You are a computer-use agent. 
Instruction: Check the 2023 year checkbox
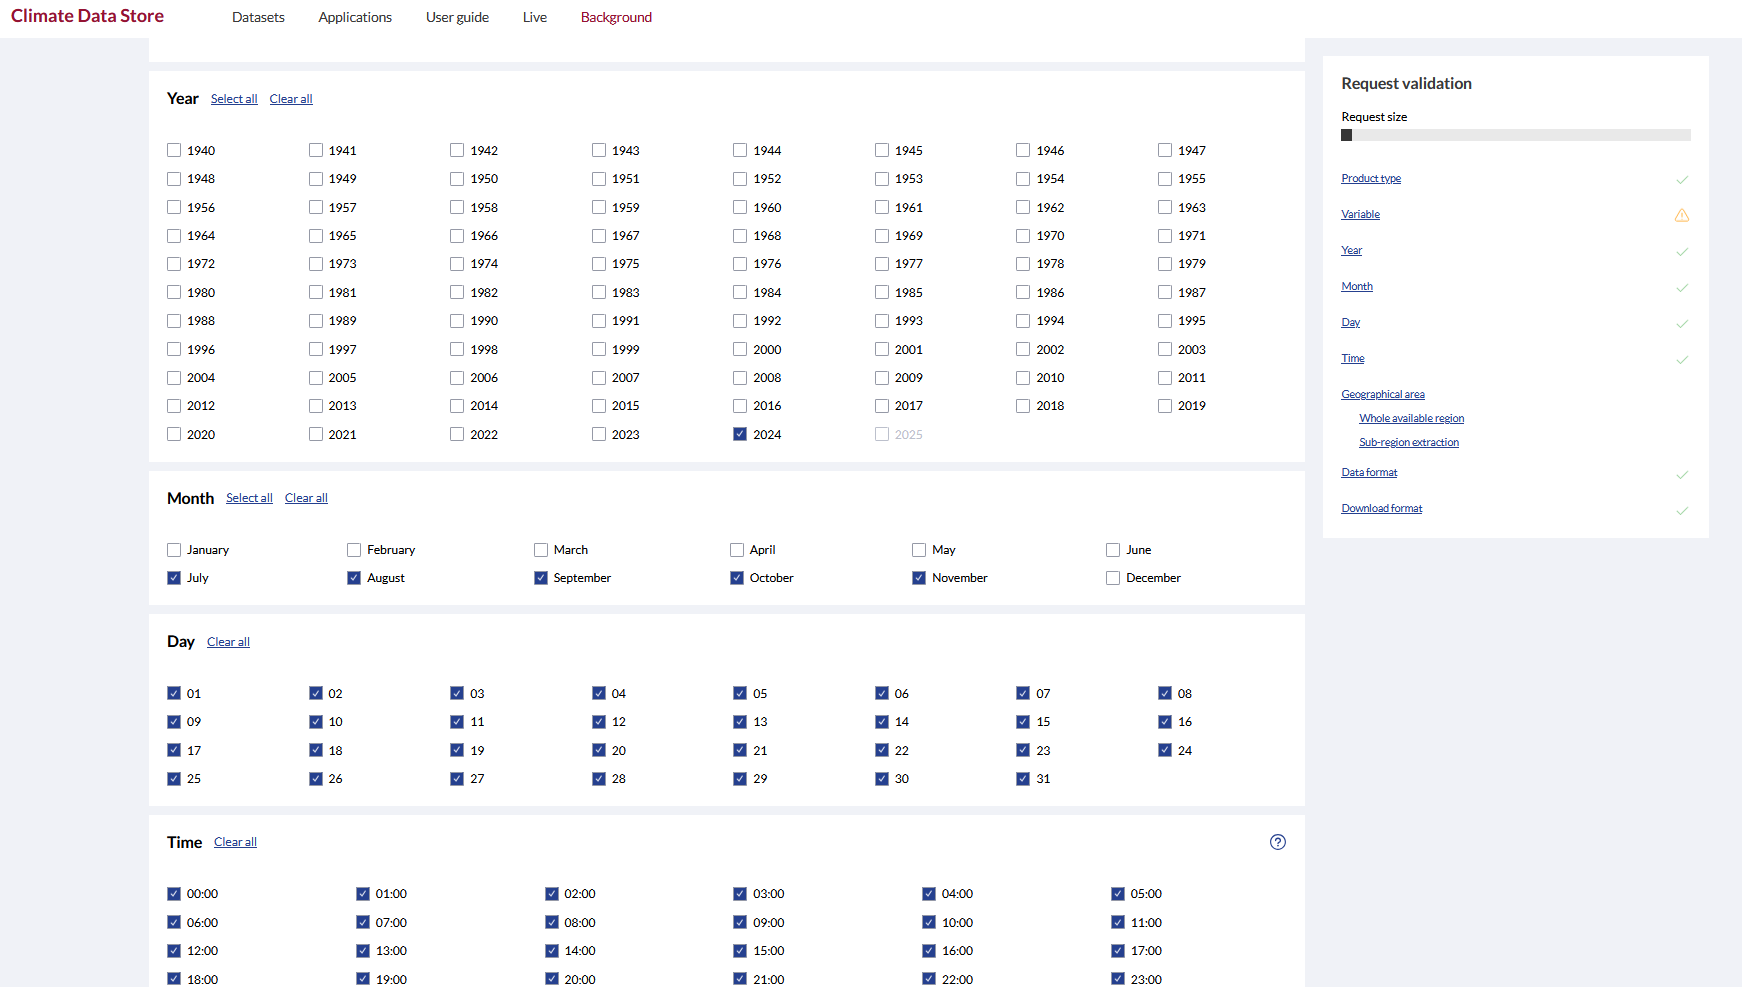tap(599, 434)
